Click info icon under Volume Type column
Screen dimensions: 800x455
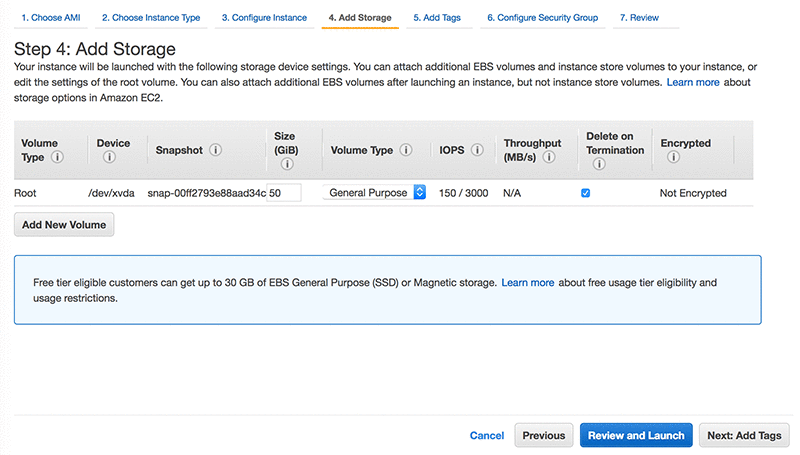(x=57, y=157)
